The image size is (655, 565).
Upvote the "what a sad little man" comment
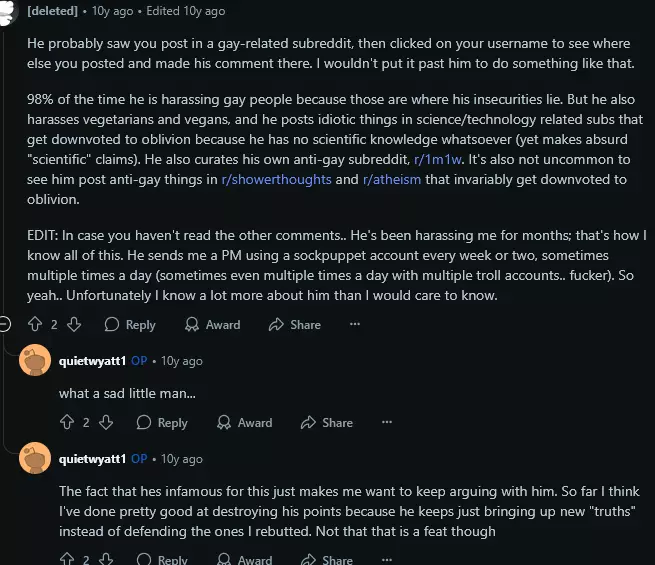point(67,422)
